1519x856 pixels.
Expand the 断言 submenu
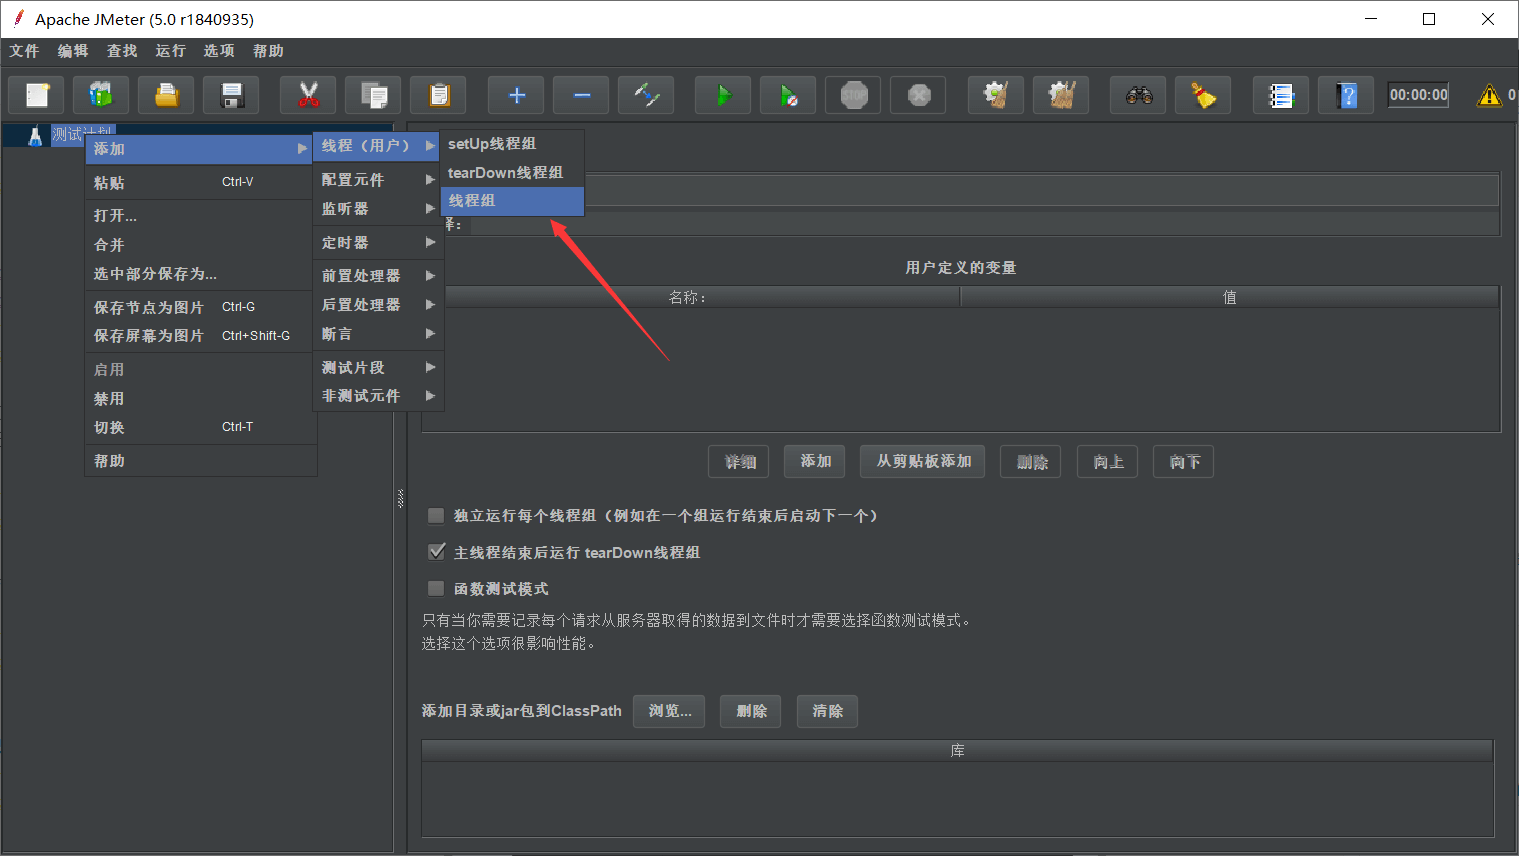click(378, 334)
